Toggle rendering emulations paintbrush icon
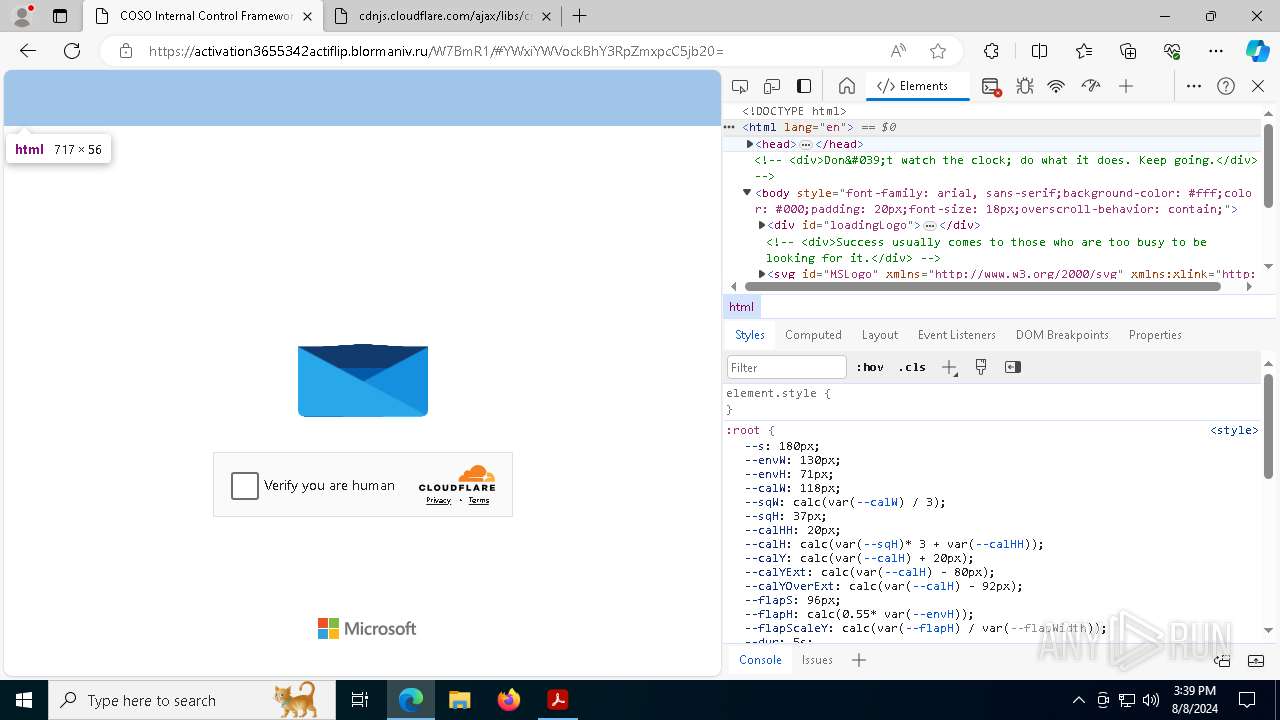This screenshot has height=720, width=1280. click(x=981, y=367)
